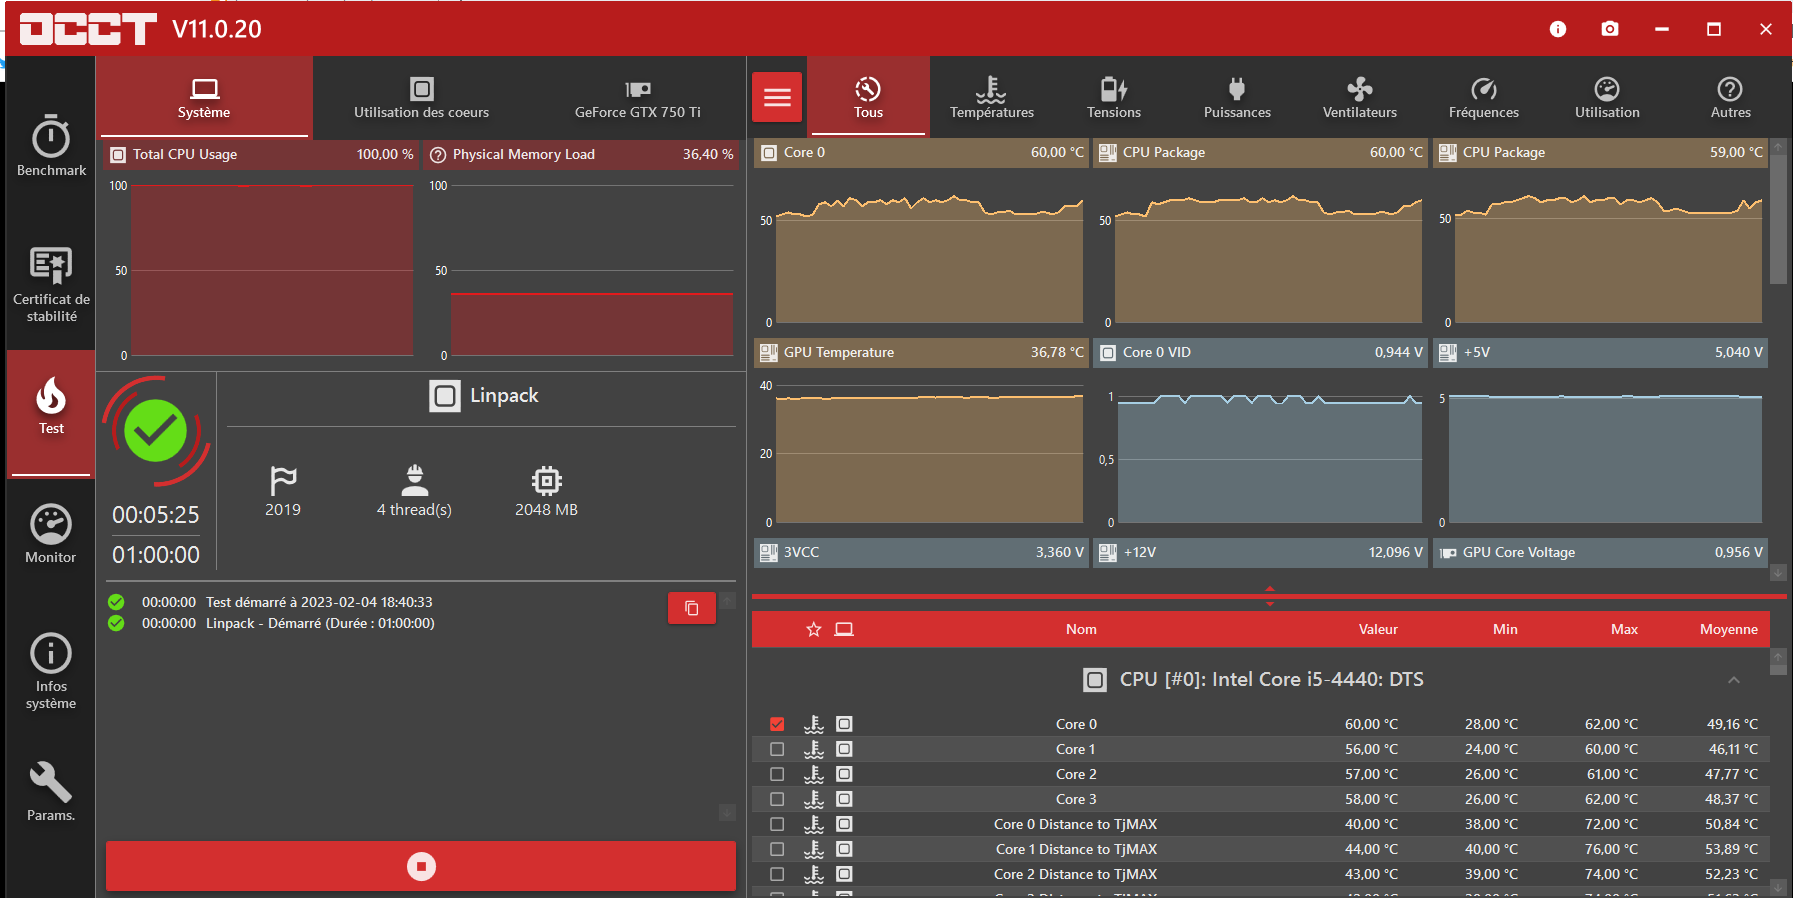This screenshot has height=898, width=1793.
Task: Open the Monitor section
Action: 51,535
